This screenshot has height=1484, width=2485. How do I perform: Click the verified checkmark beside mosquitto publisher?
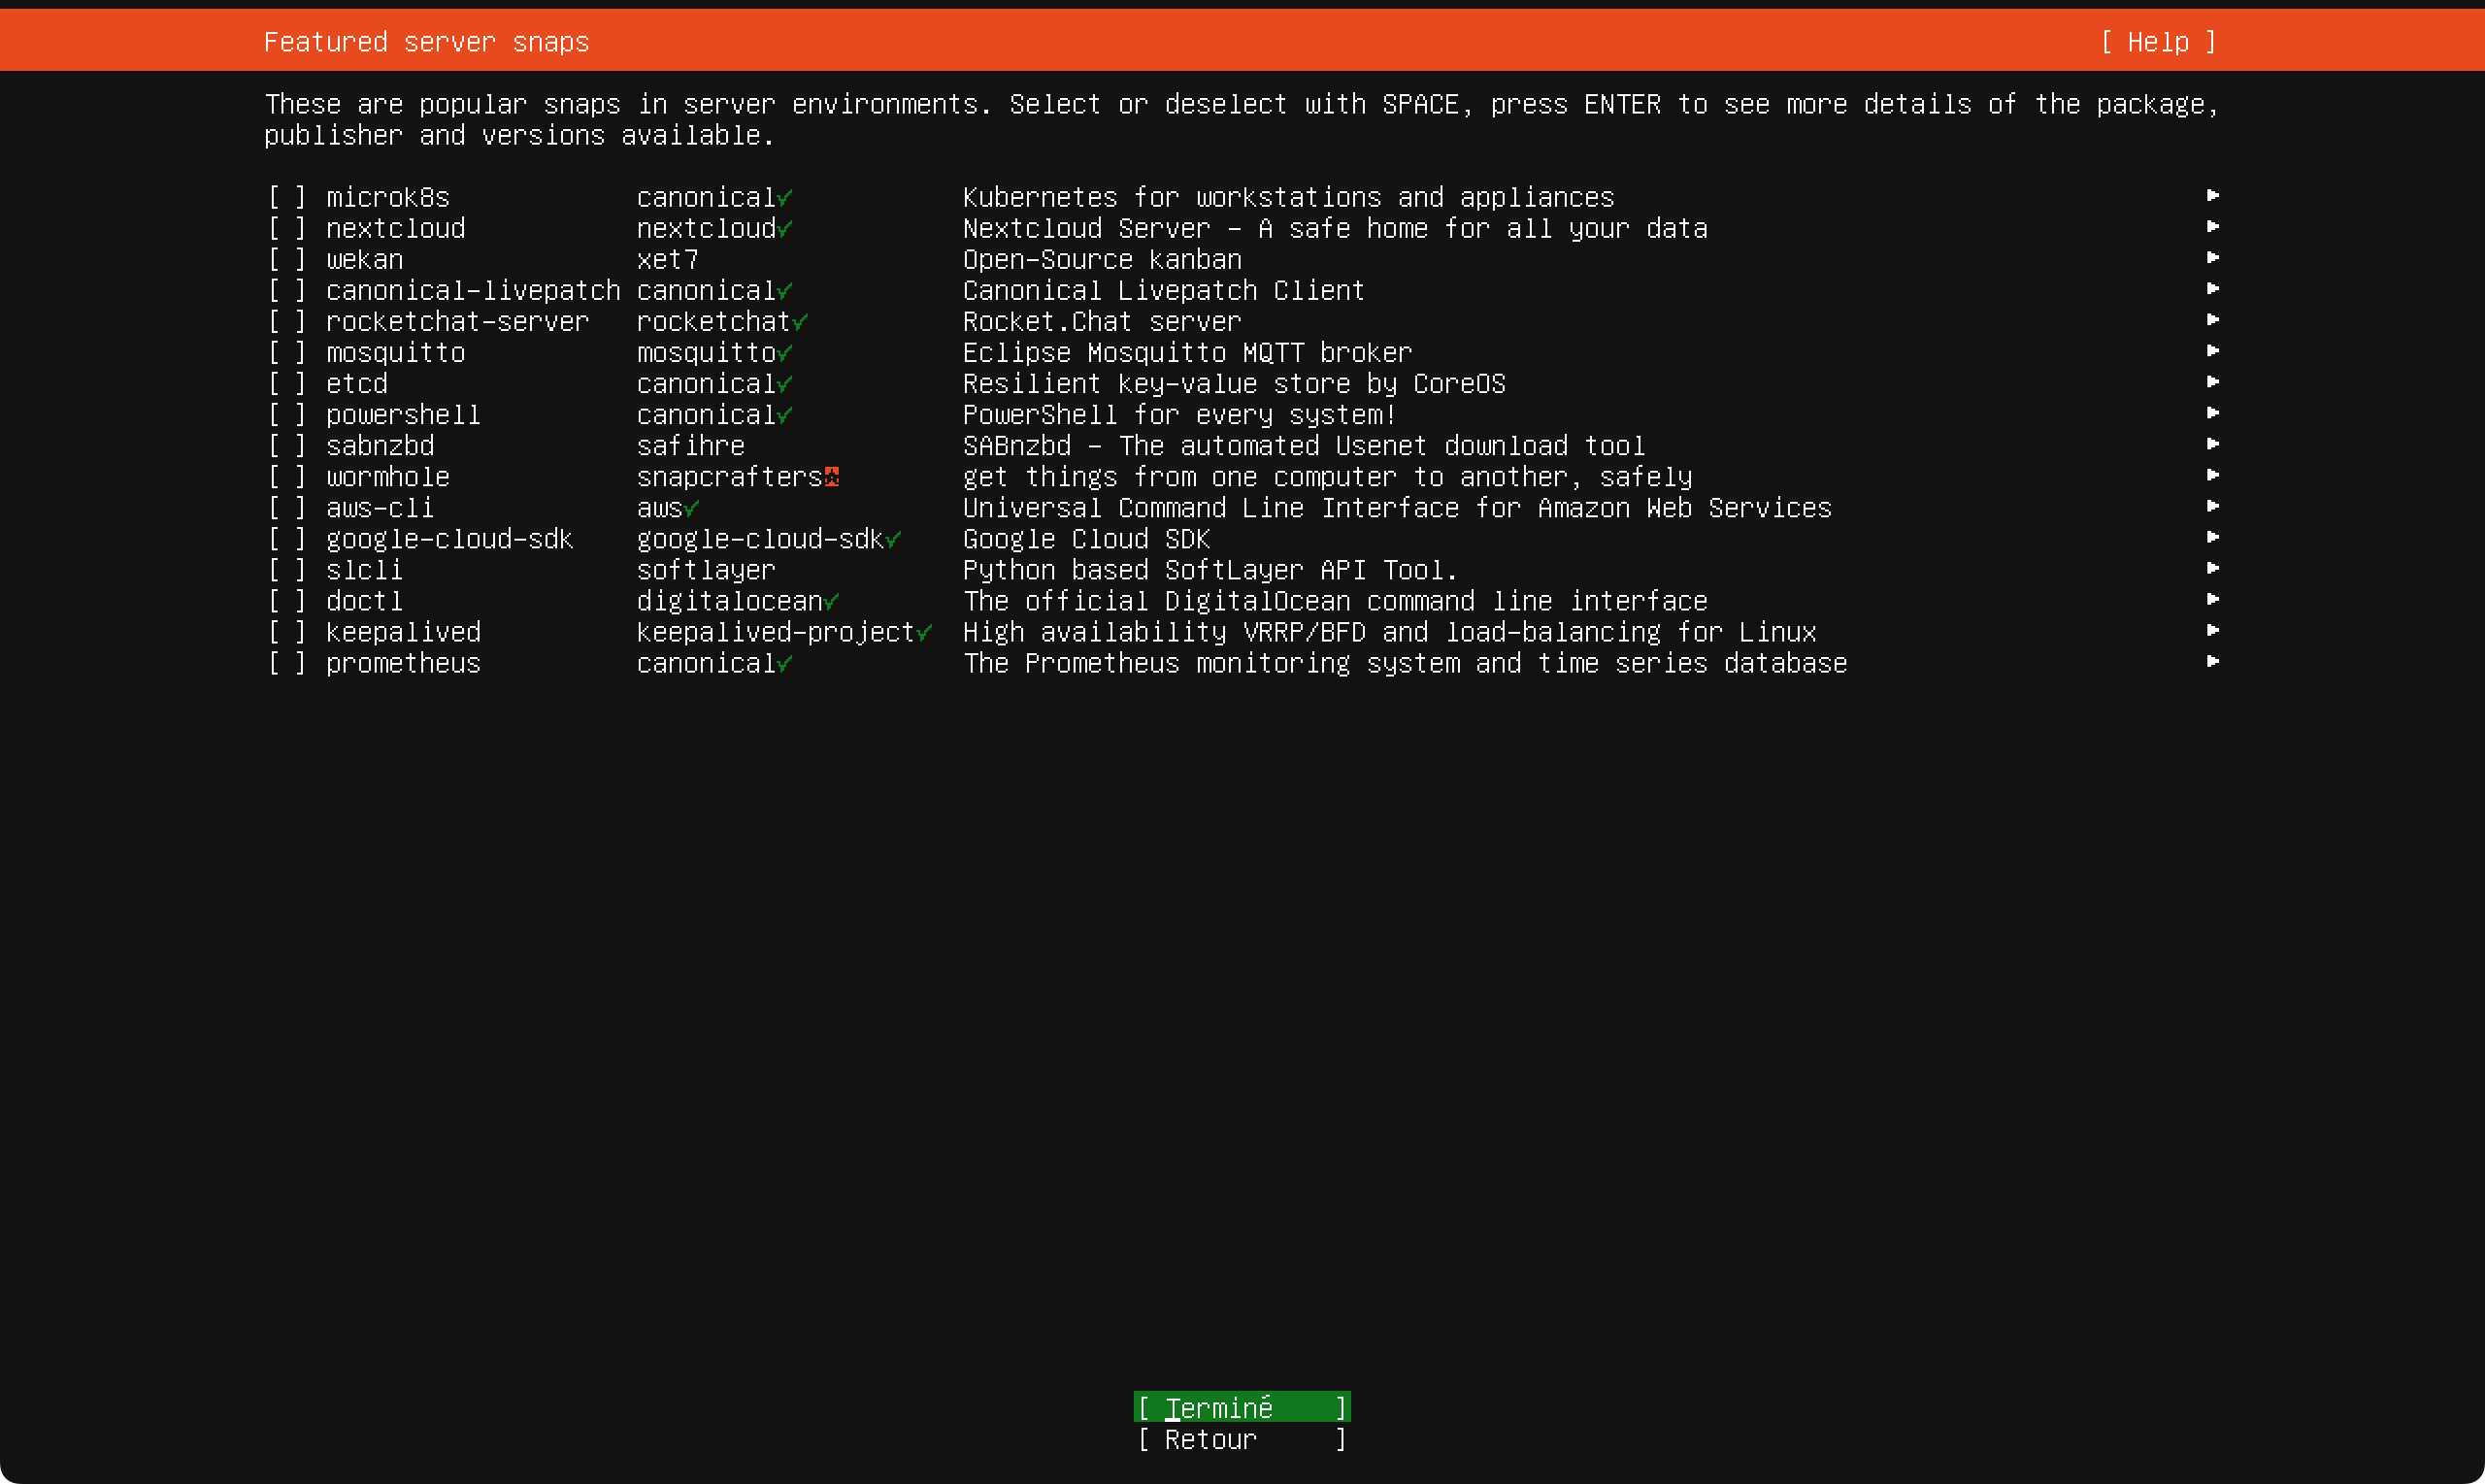click(785, 353)
